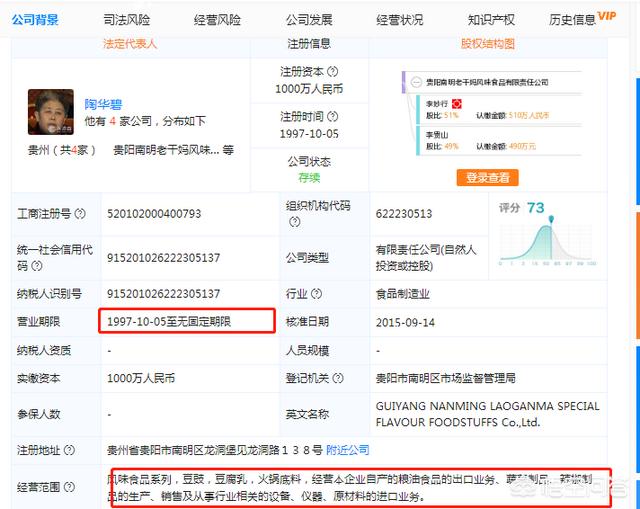Open the 附近公司 link
Viewport: 640px width, 509px height.
348,450
